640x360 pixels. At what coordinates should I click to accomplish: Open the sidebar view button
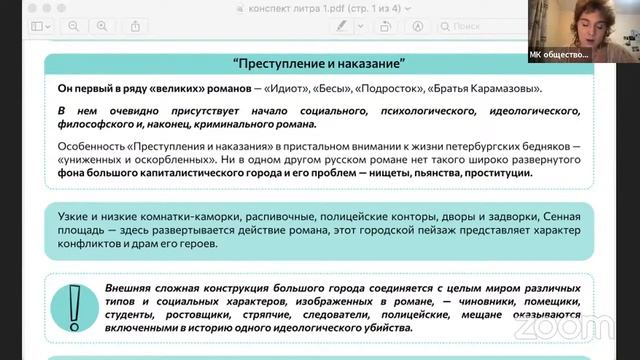click(37, 27)
